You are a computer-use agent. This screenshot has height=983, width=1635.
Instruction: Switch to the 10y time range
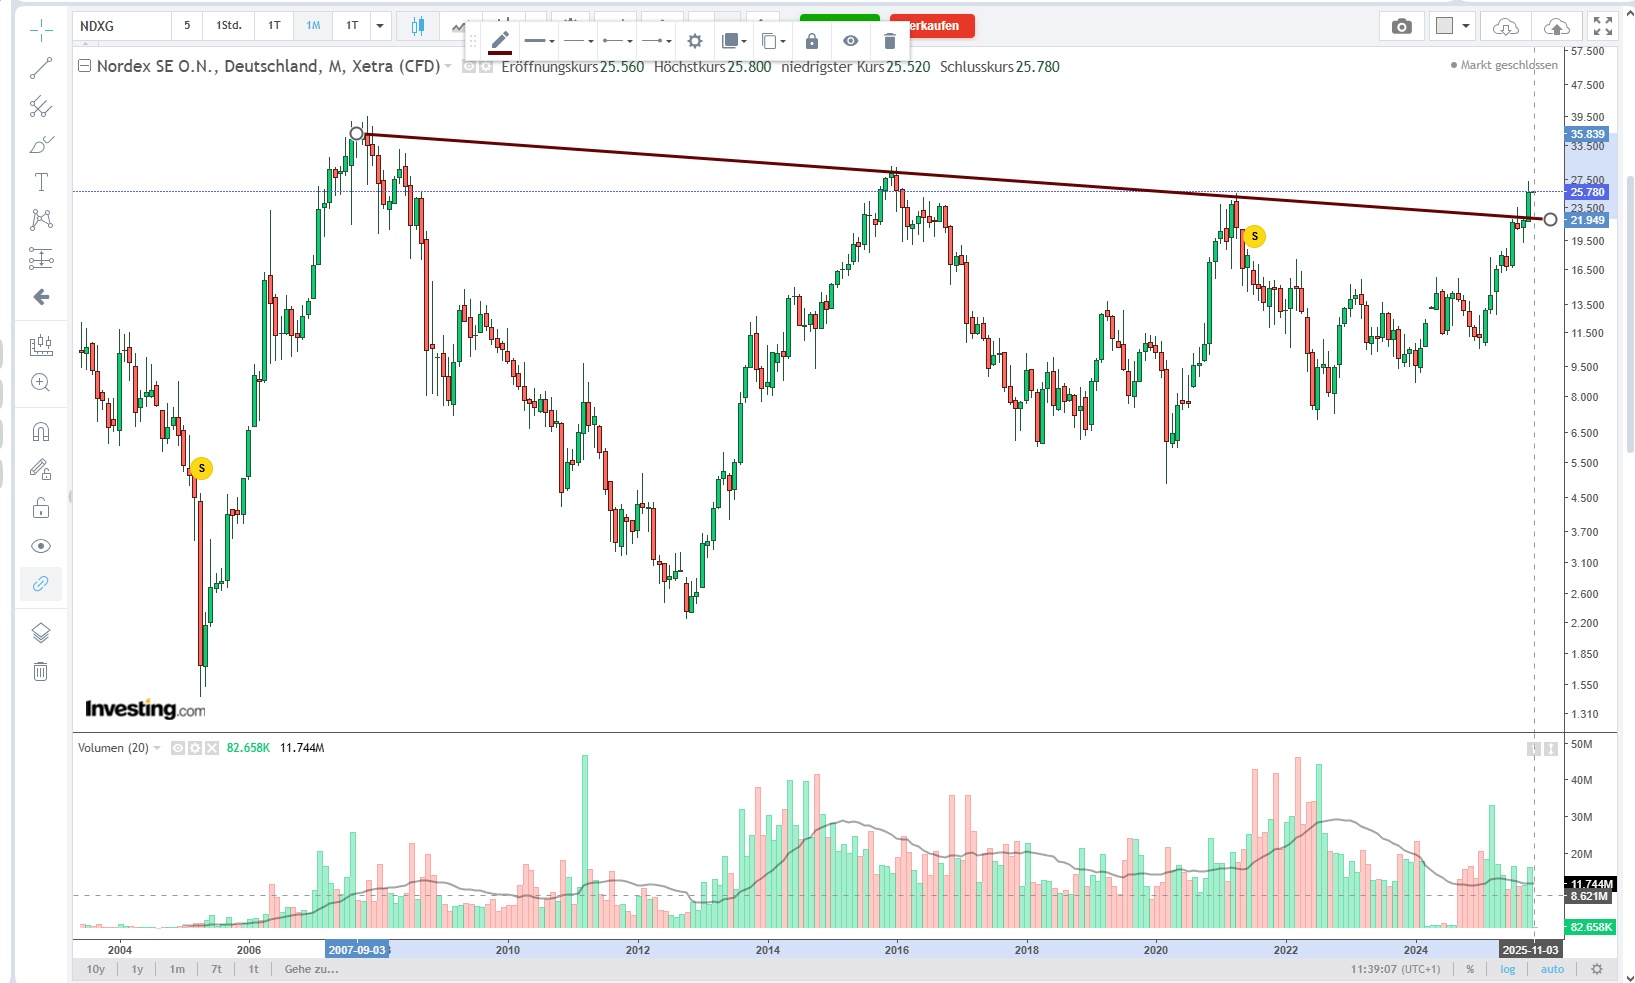(96, 969)
